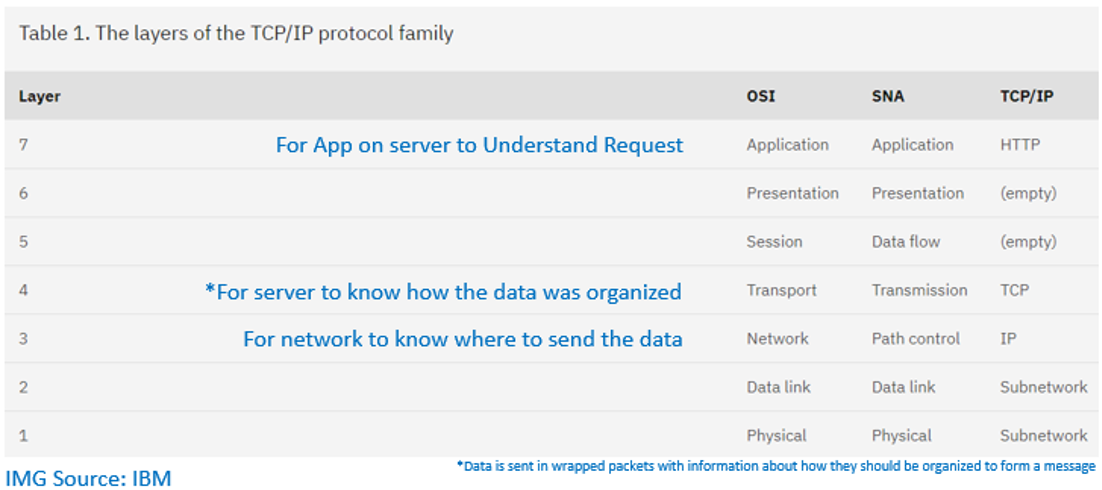Click the Data flow cell
The width and height of the screenshot is (1102, 490).
pyautogui.click(x=906, y=242)
